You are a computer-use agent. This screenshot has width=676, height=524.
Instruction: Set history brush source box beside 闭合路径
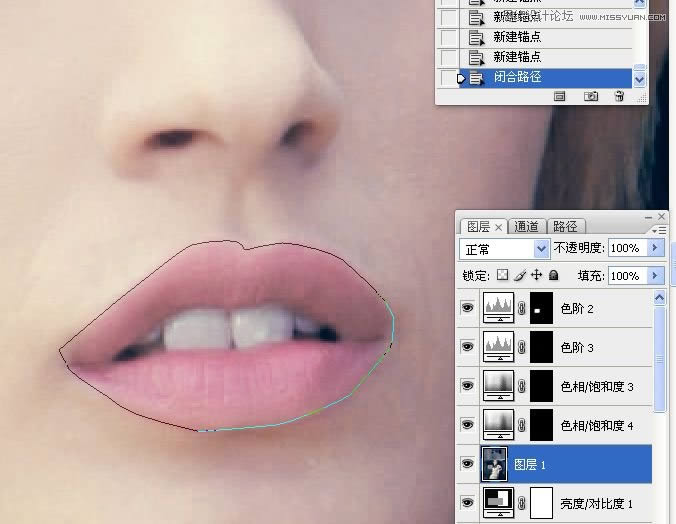tap(449, 77)
